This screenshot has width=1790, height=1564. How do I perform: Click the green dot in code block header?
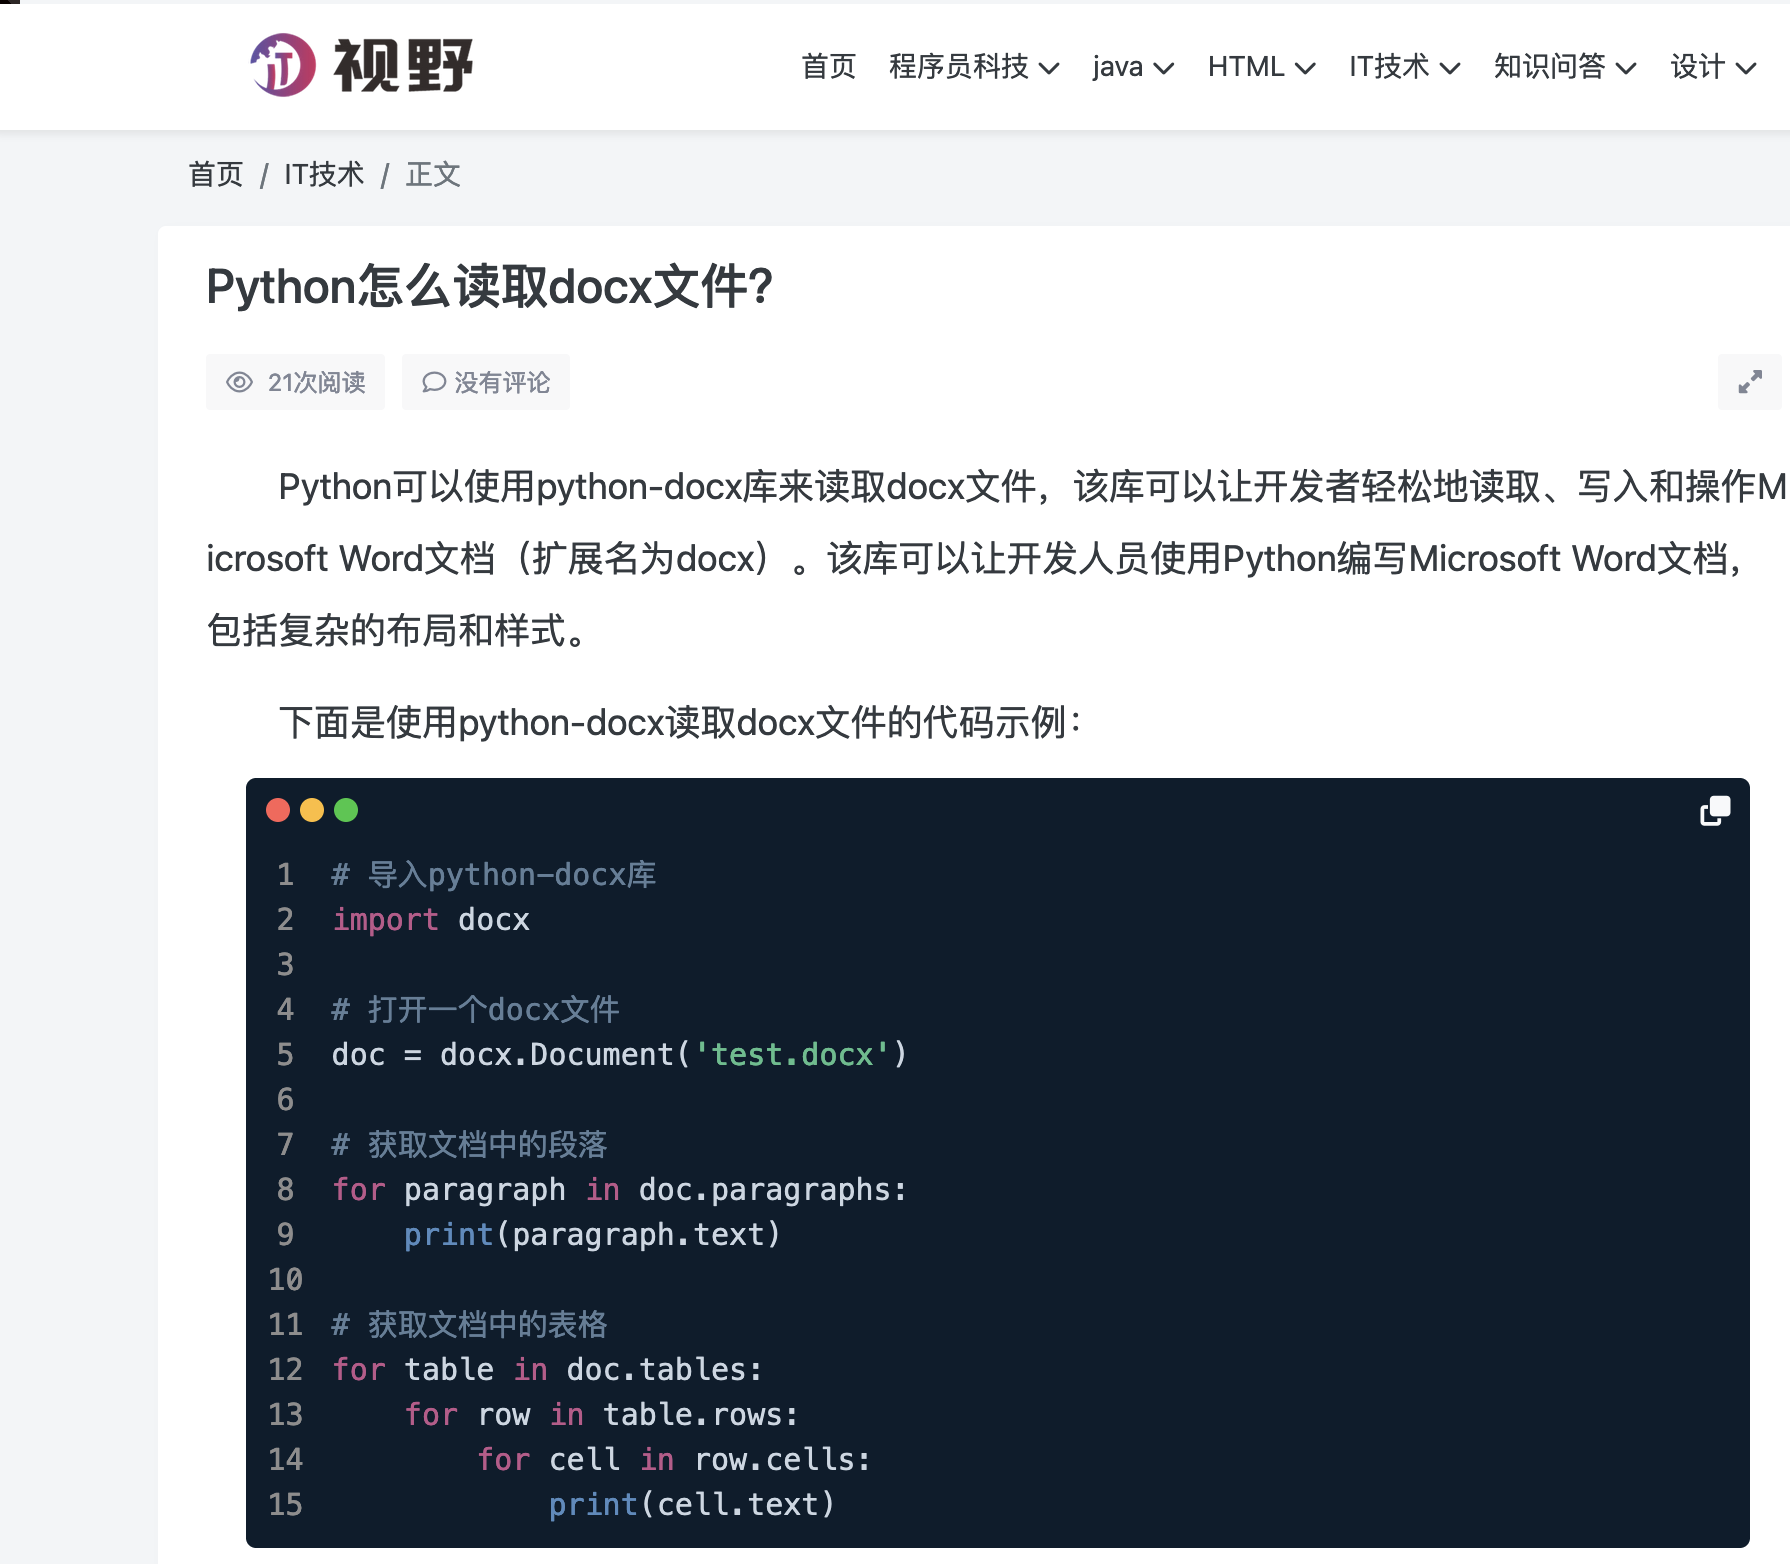pyautogui.click(x=346, y=810)
